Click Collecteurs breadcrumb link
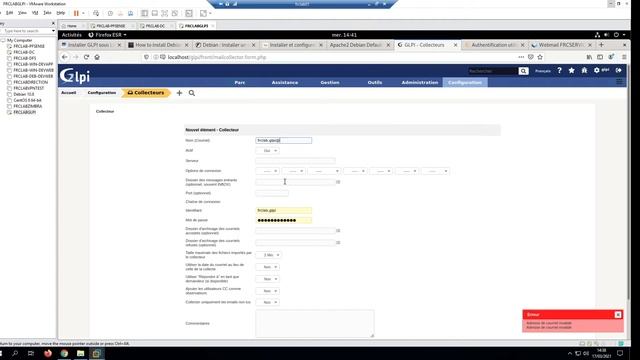 146,93
